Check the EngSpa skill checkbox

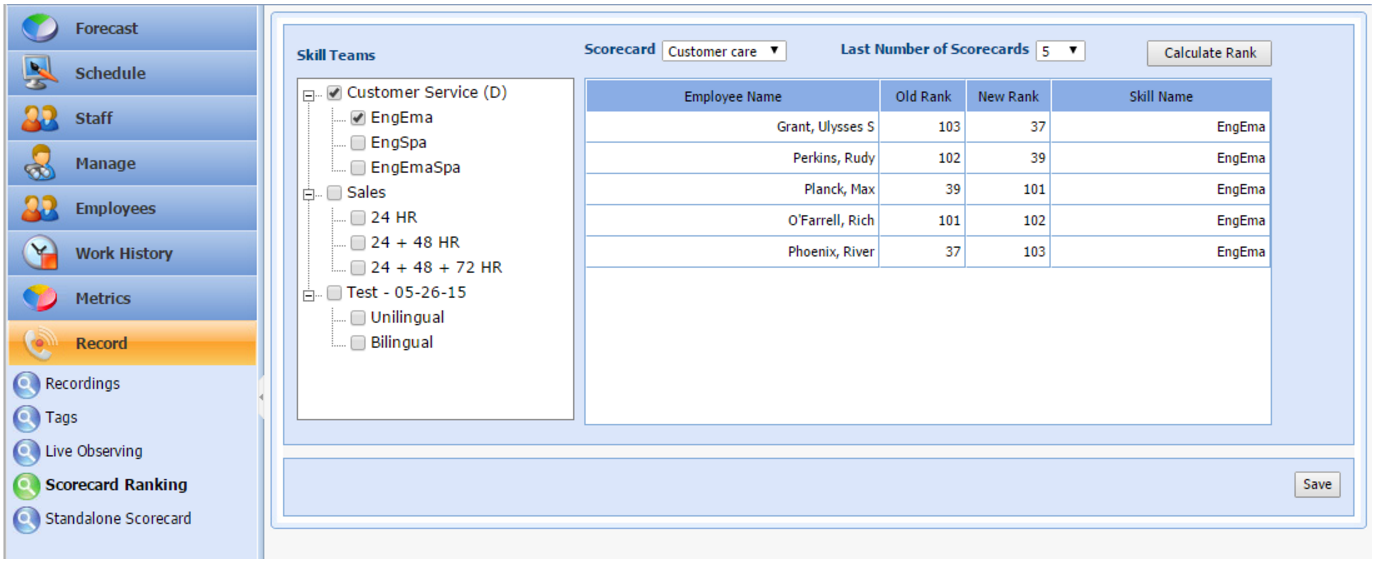(358, 143)
